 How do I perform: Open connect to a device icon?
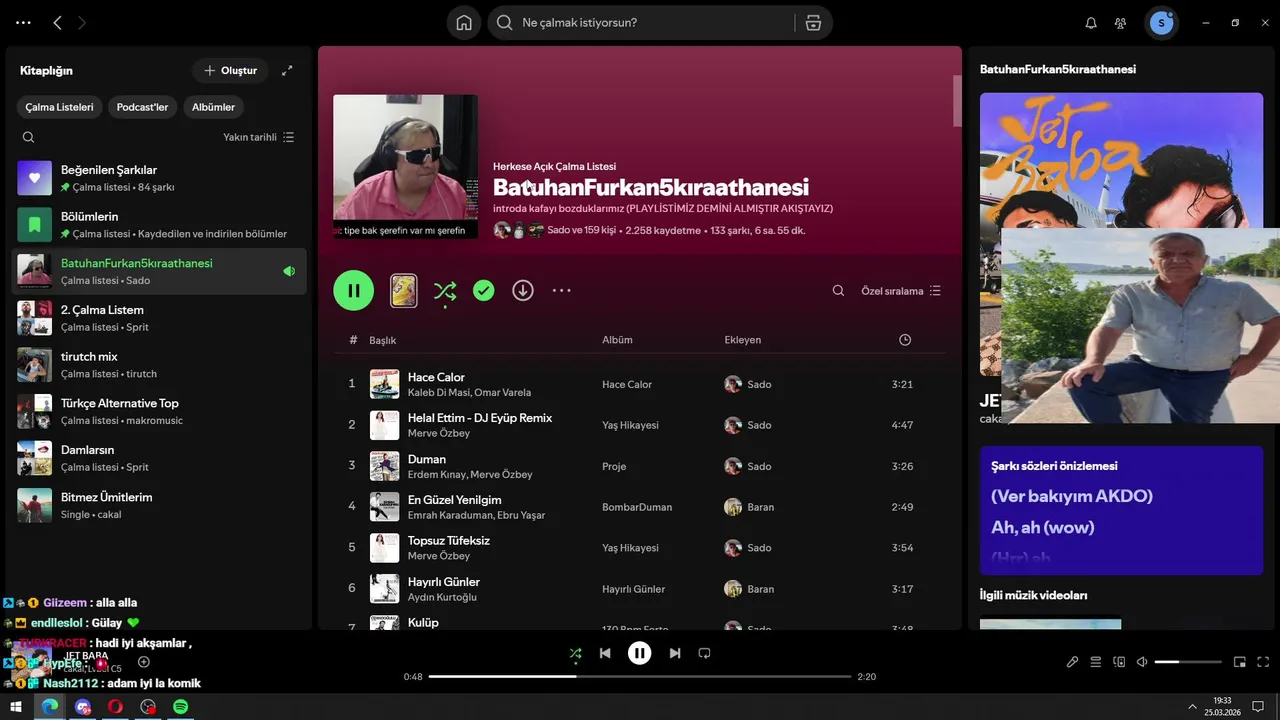(x=1119, y=662)
